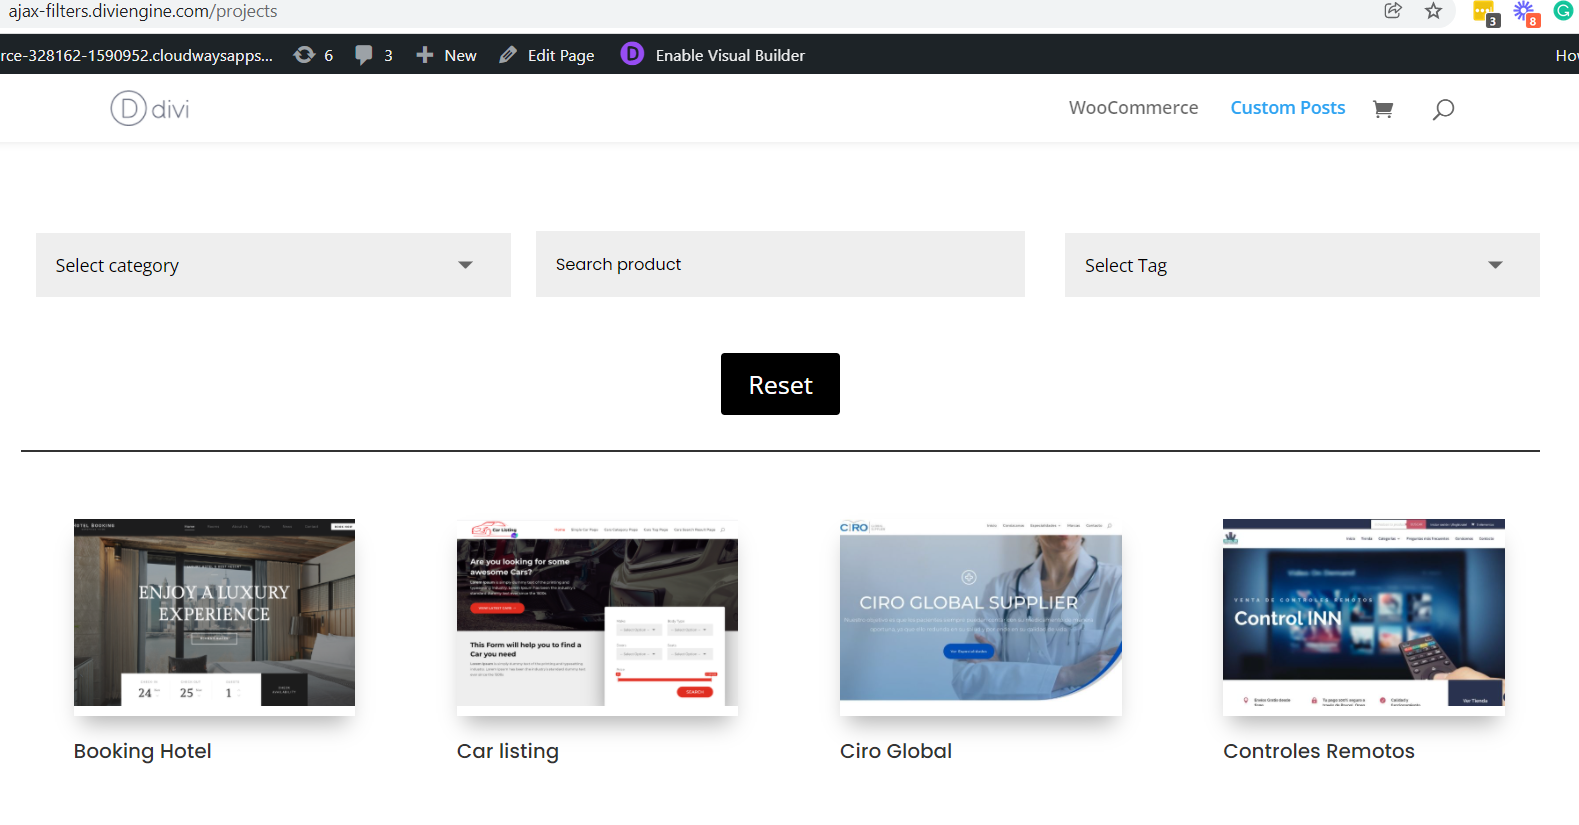Click the search magnifier icon

click(1443, 109)
